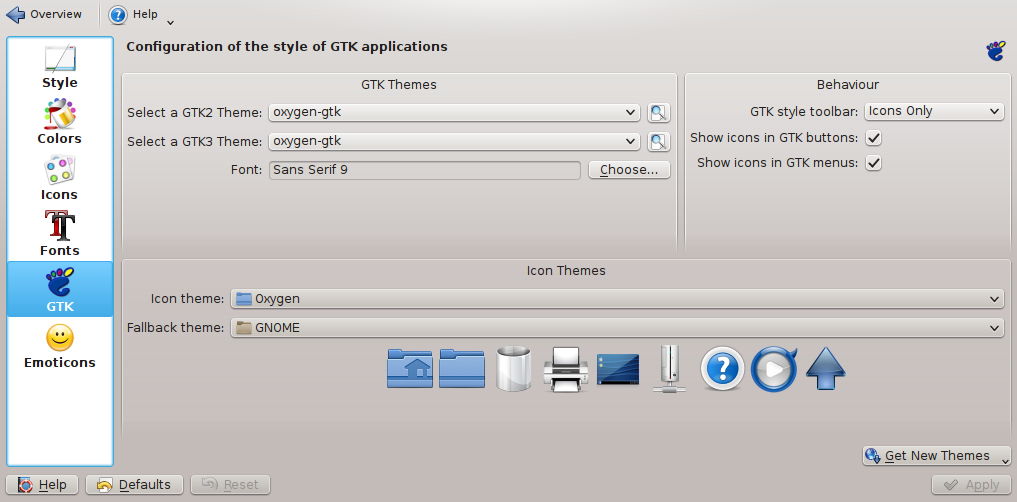The image size is (1017, 502).
Task: Preview the selected GTK2 theme
Action: [658, 113]
